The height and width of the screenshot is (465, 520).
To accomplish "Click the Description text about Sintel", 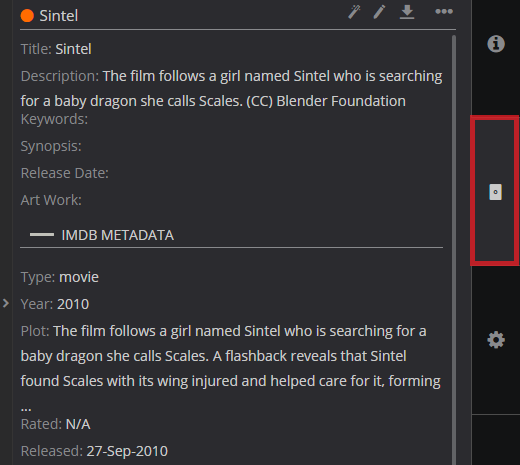I will (x=231, y=89).
